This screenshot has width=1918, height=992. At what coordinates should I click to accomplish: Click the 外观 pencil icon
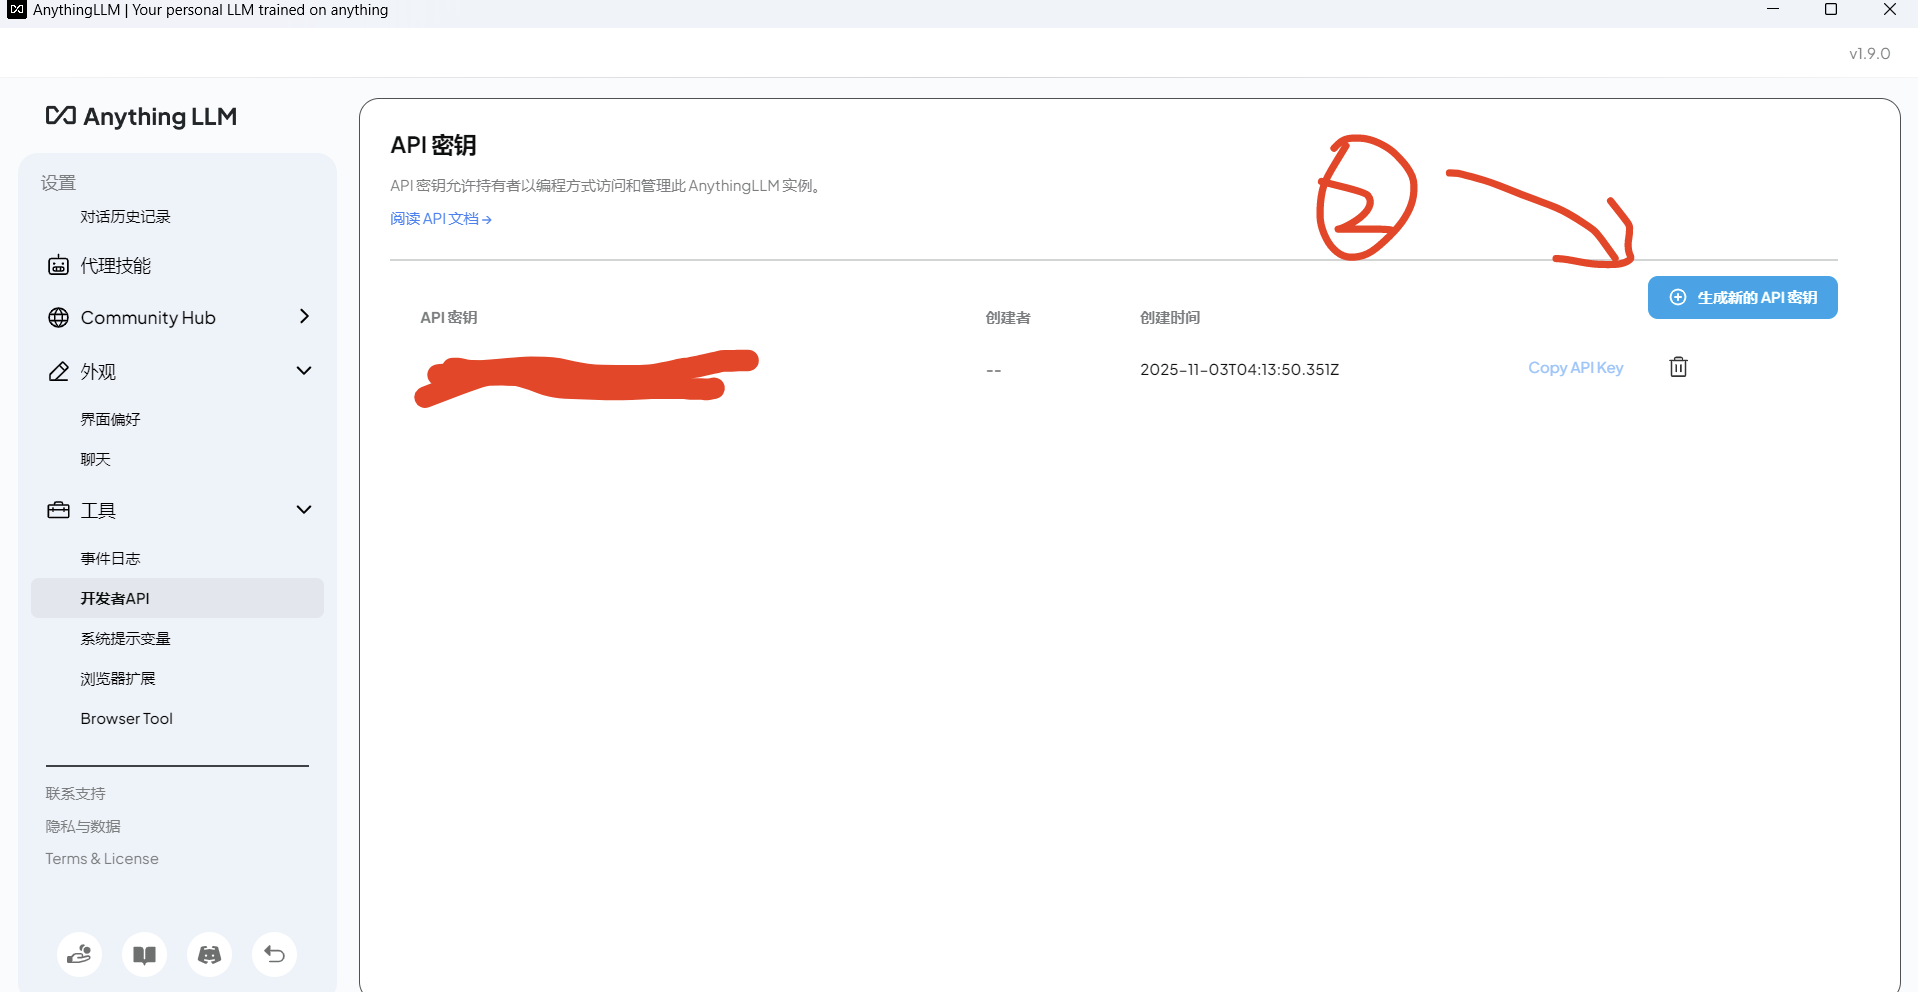pos(59,371)
